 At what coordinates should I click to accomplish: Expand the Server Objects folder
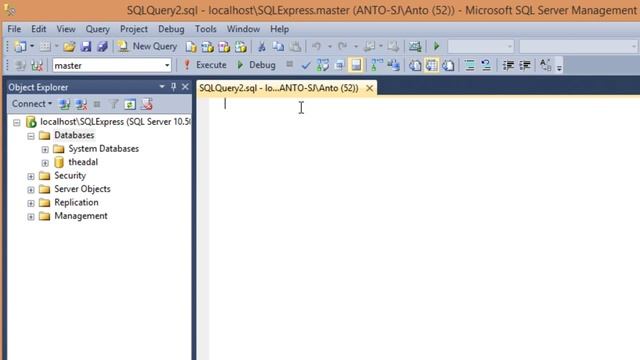click(x=31, y=189)
